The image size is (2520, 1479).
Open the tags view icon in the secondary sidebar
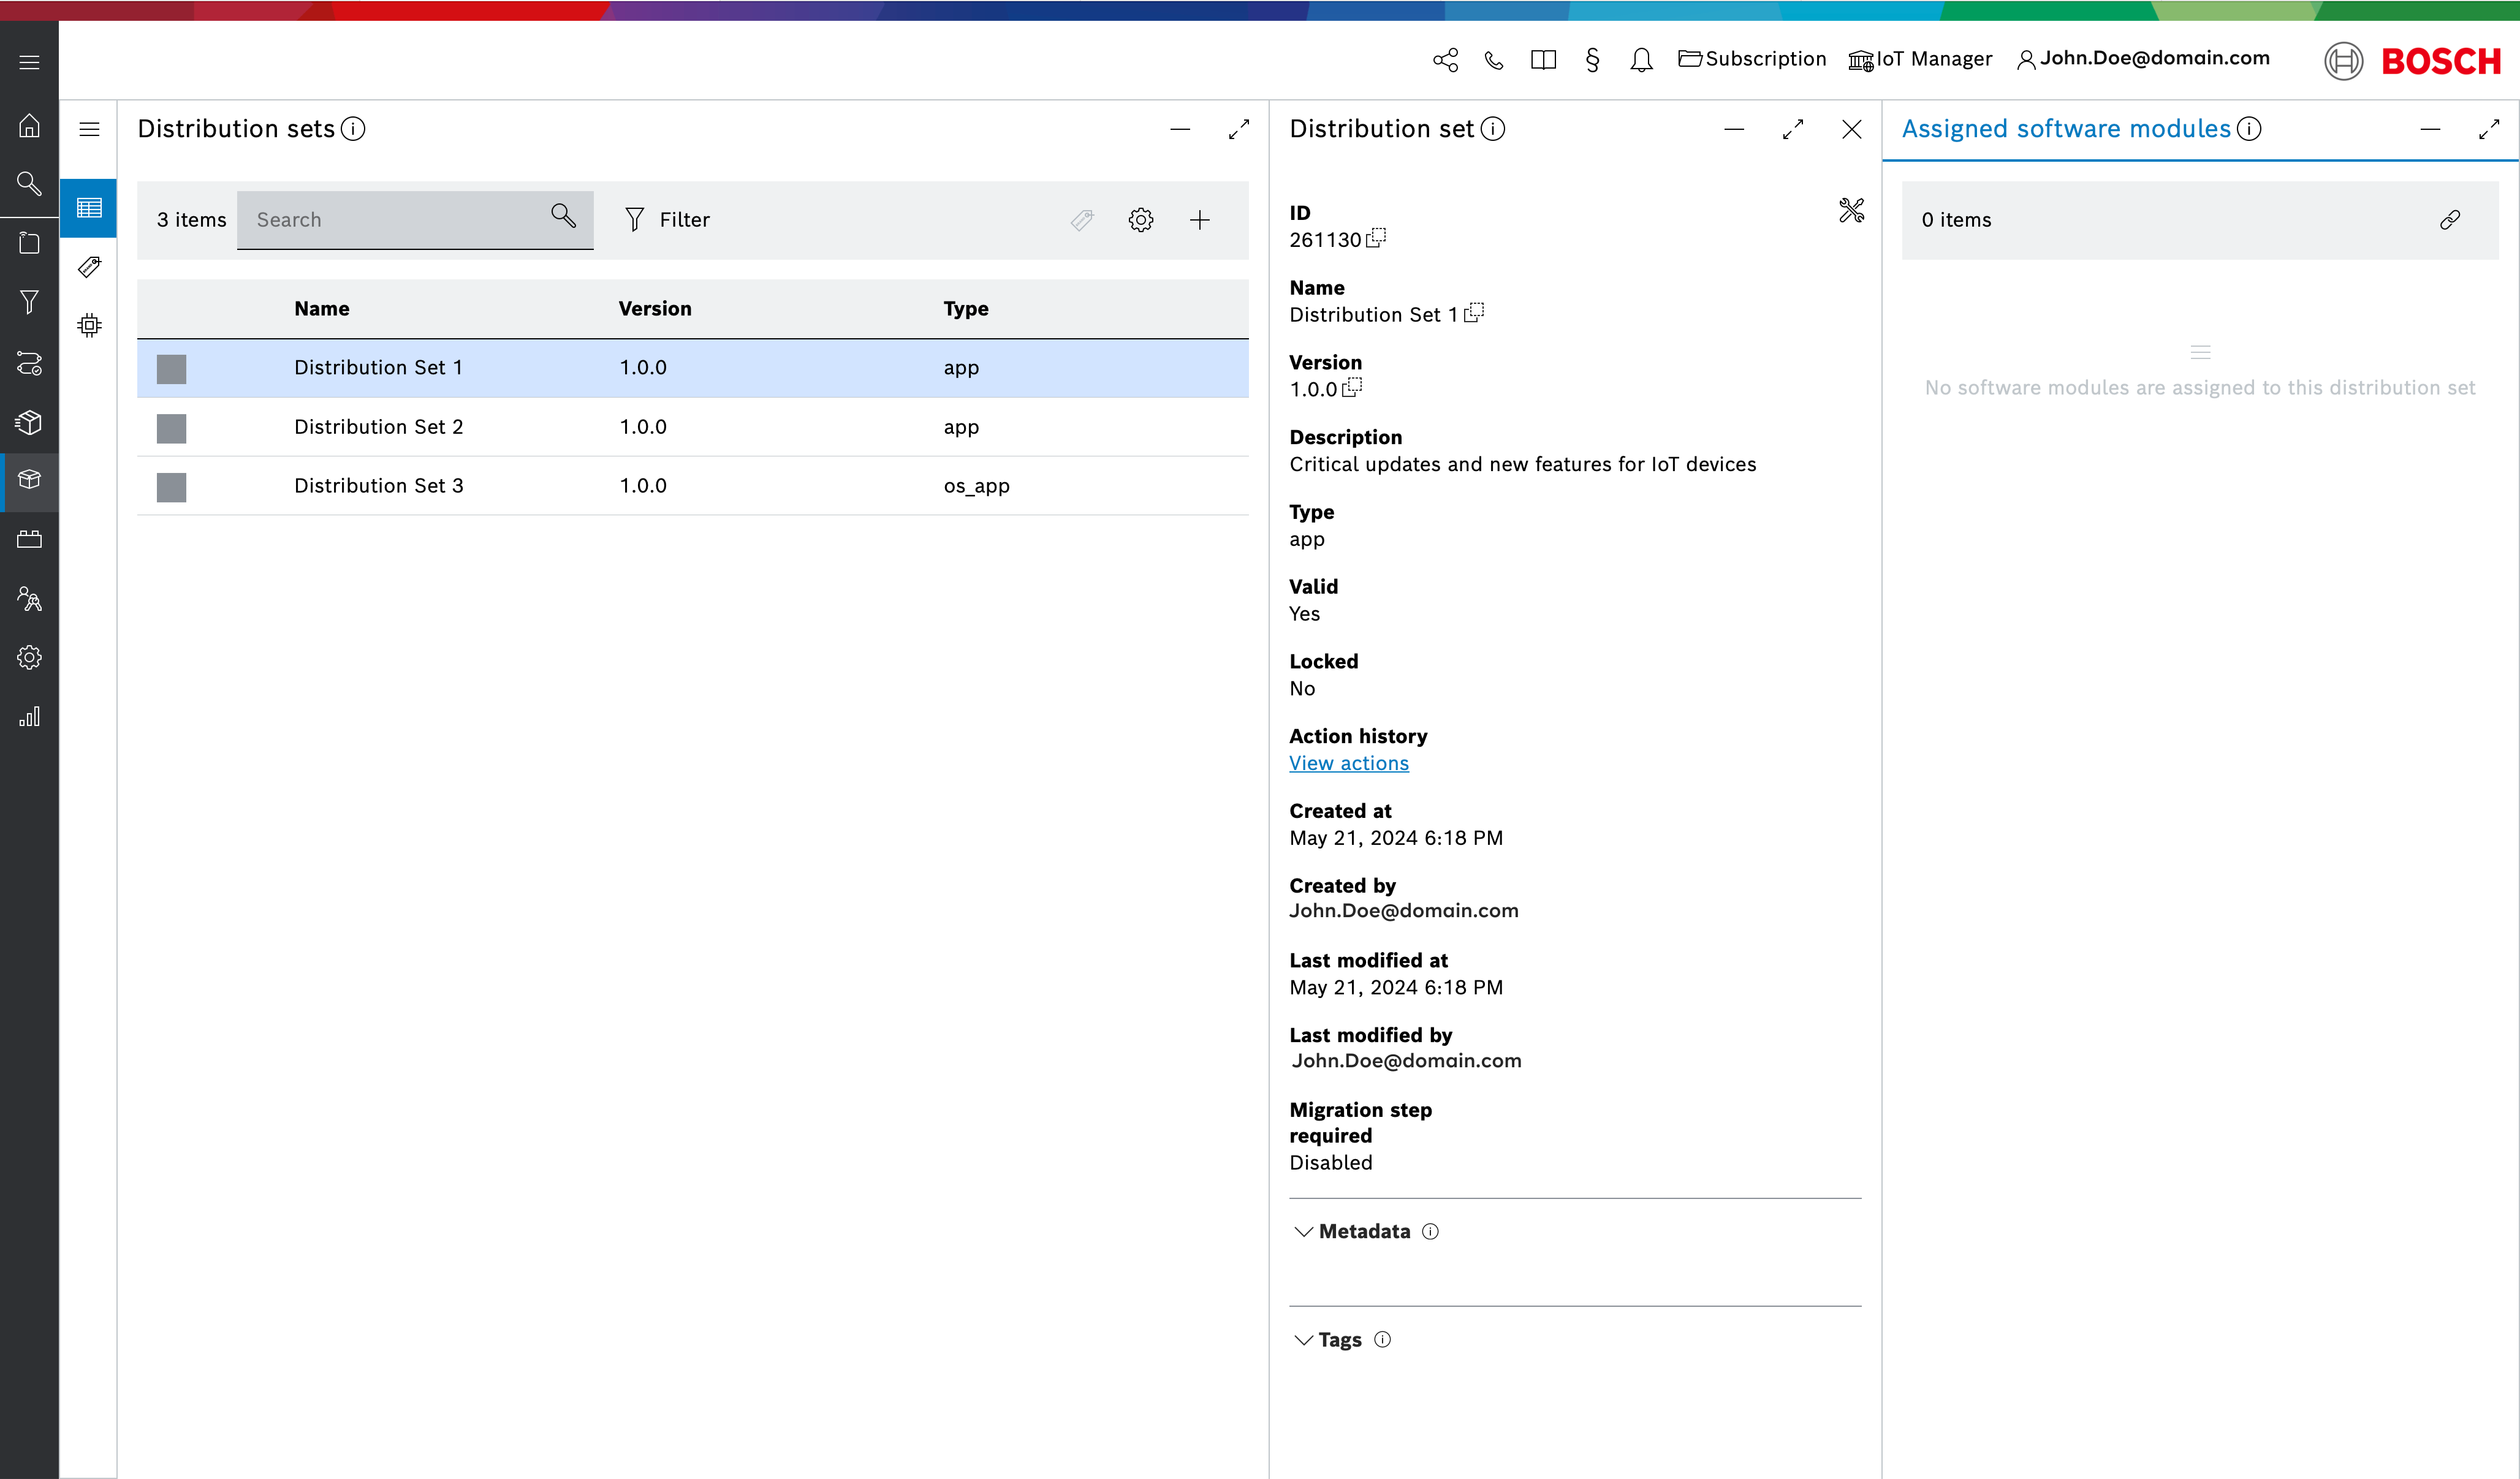(89, 267)
